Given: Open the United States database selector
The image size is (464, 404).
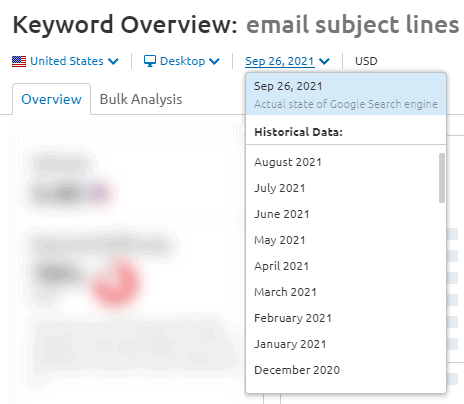Looking at the screenshot, I should tap(67, 61).
